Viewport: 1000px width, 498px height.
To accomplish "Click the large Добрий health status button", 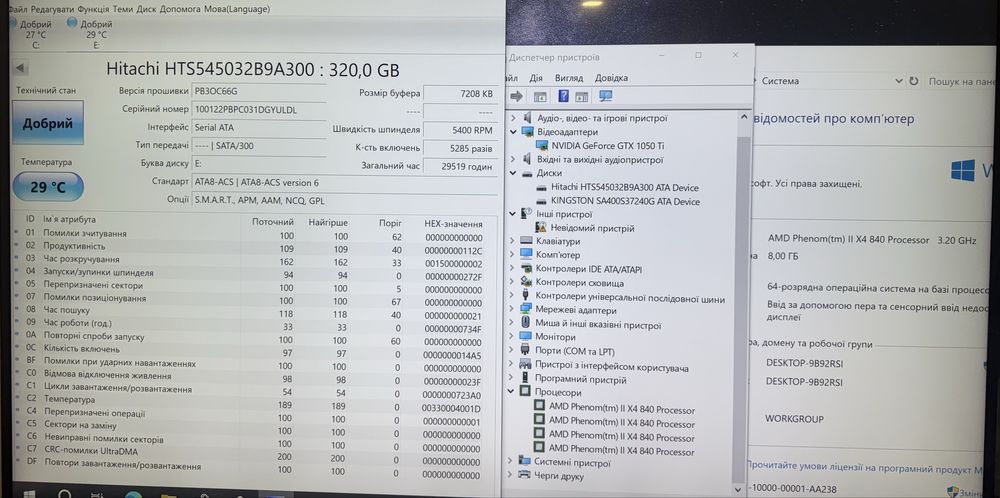I will [48, 122].
